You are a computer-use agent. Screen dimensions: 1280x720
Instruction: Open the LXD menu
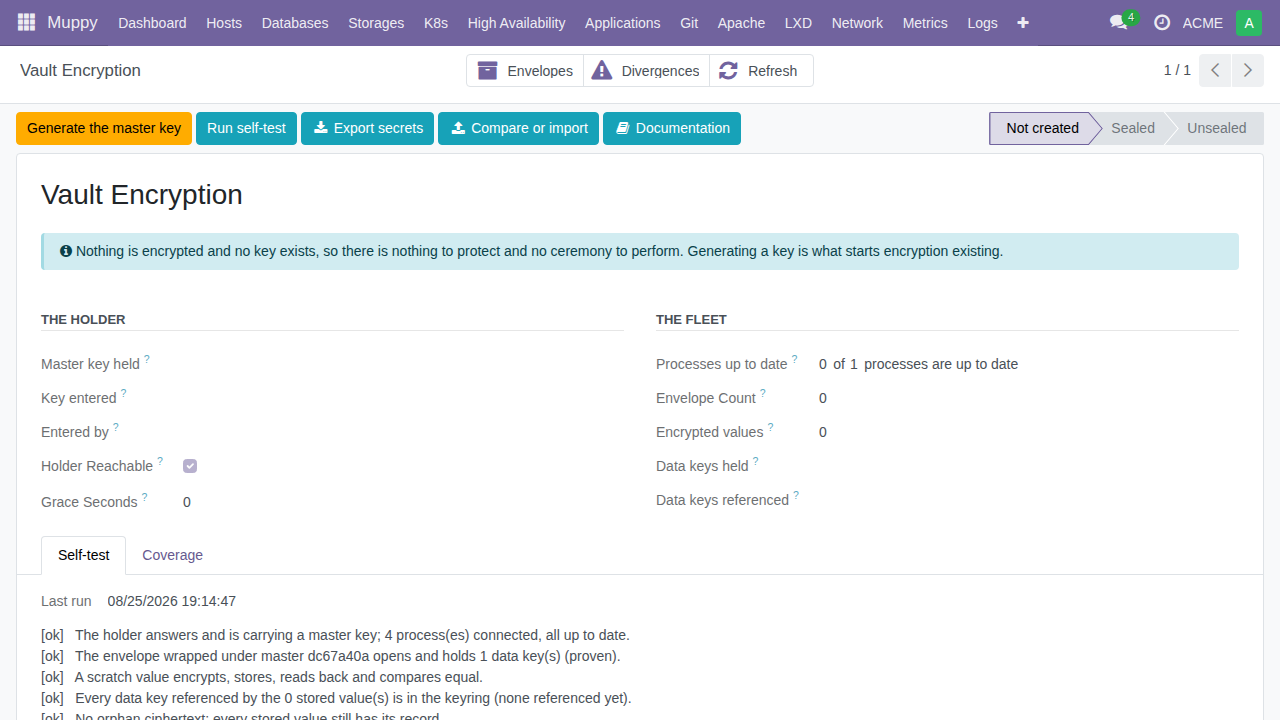(x=798, y=23)
